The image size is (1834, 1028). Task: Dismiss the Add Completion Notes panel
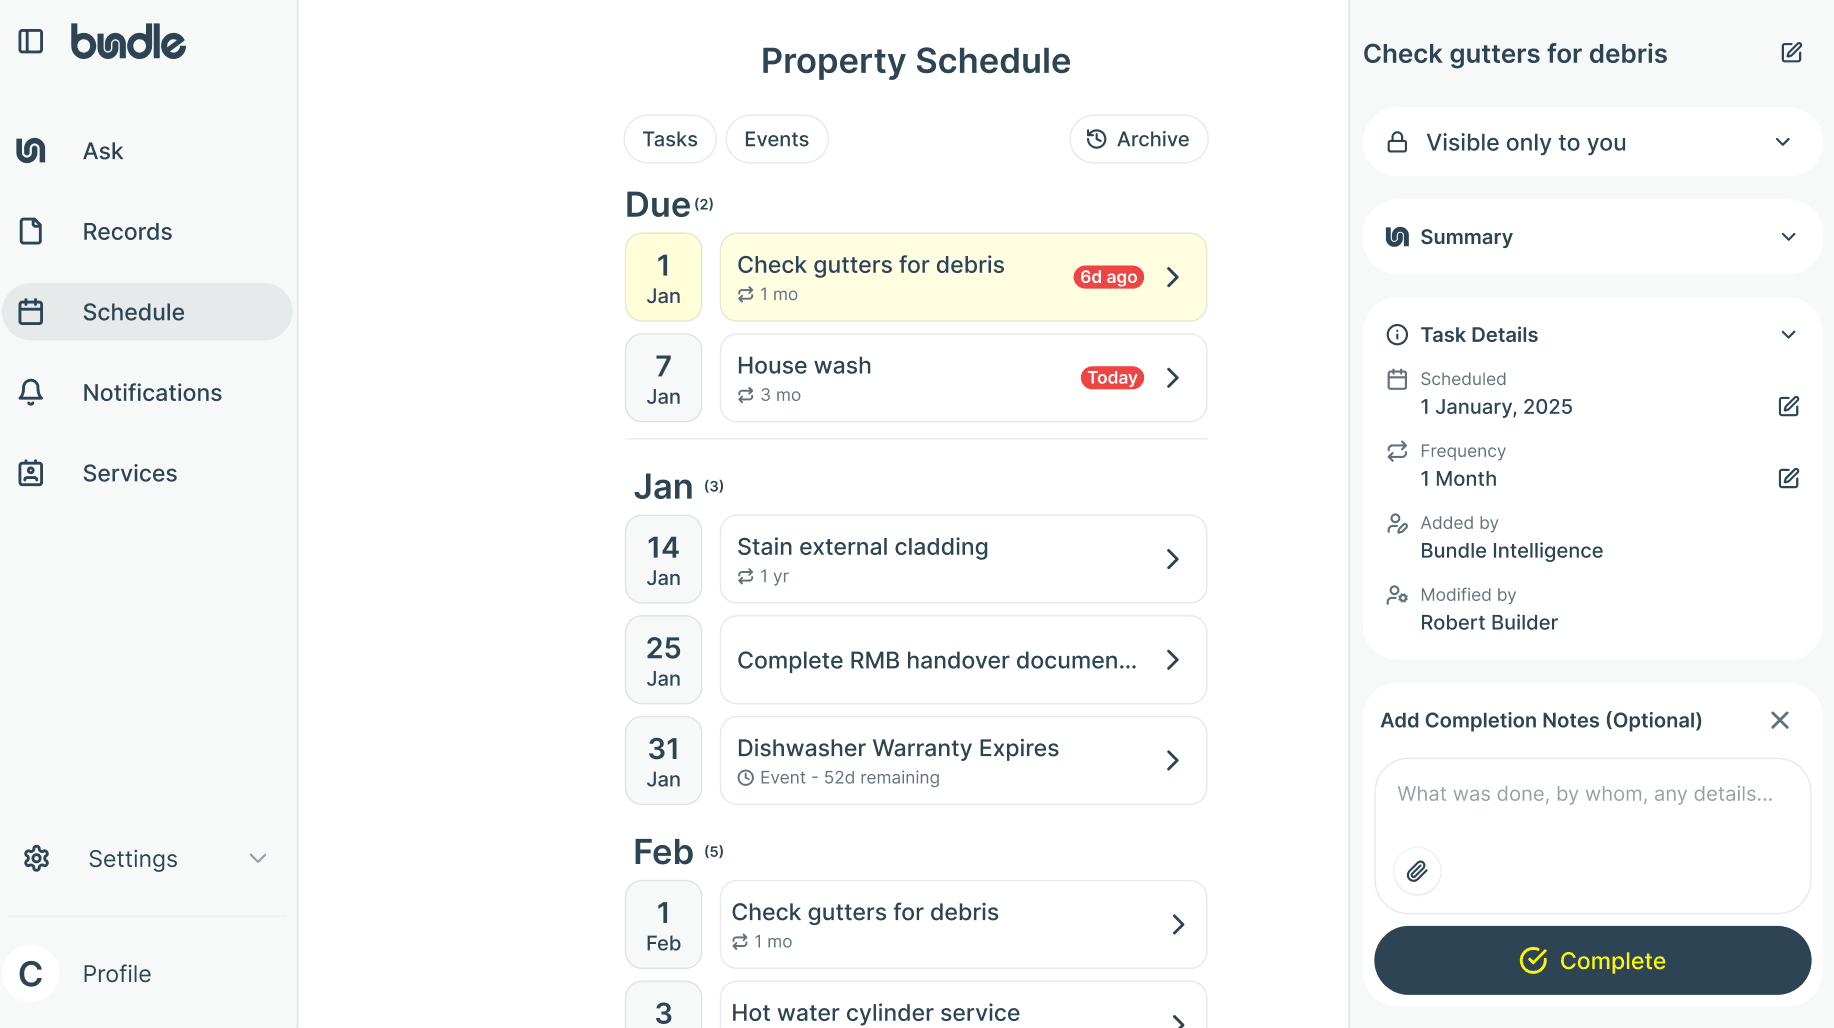point(1780,720)
